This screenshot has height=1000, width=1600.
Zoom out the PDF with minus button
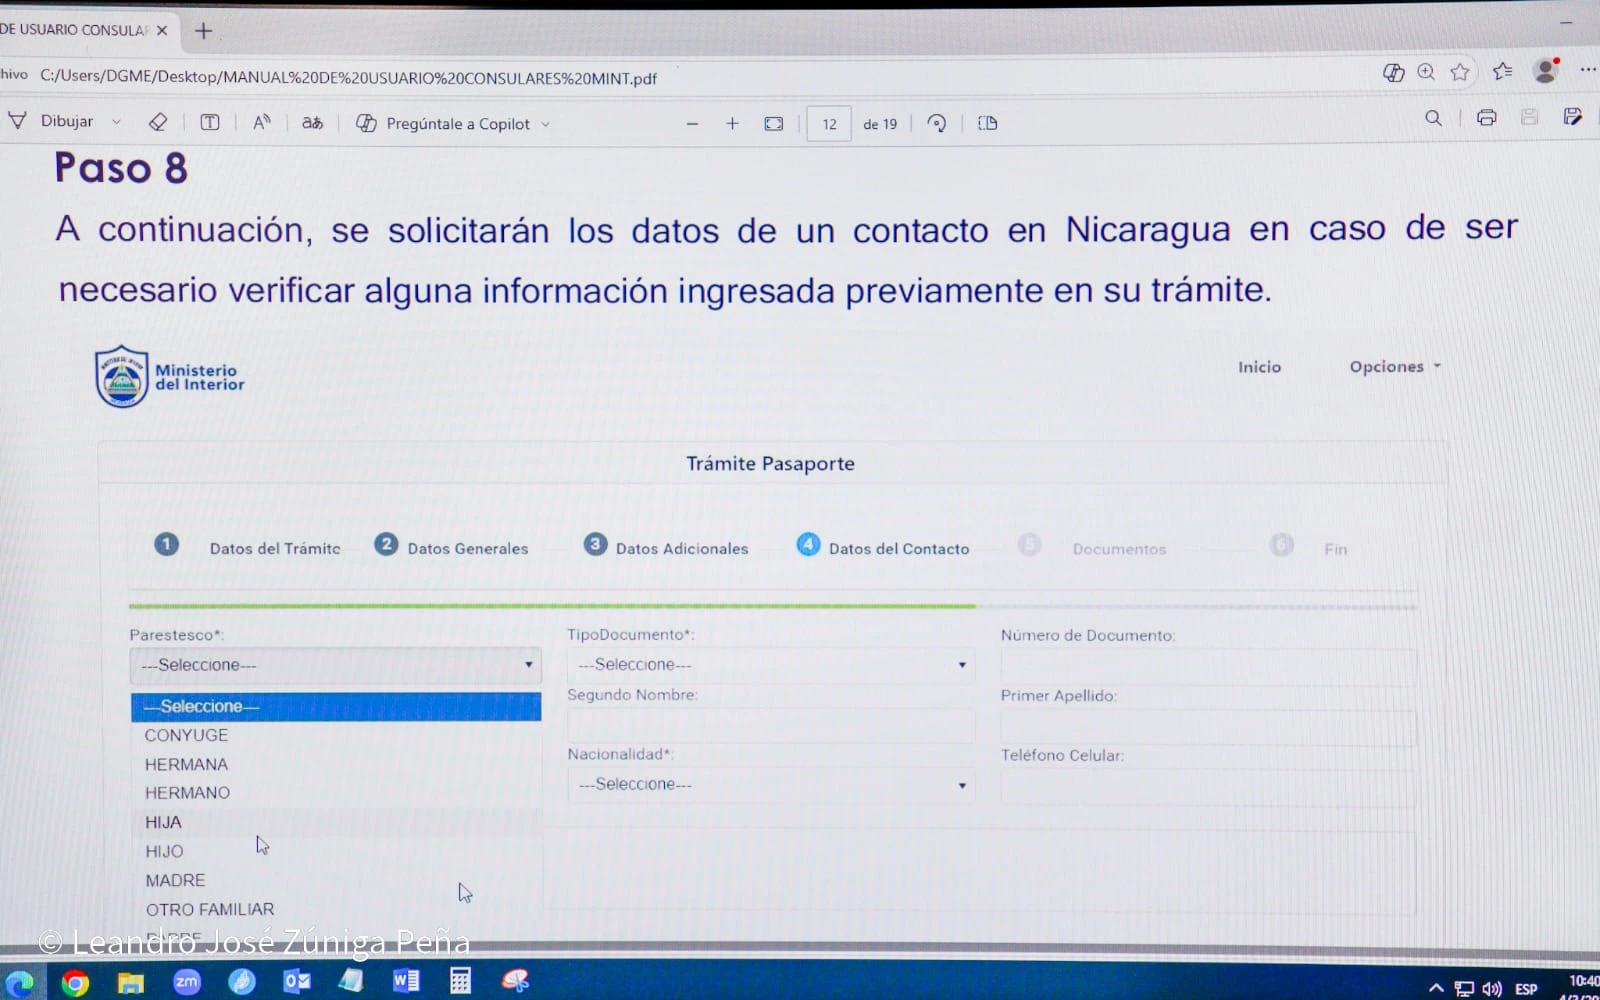coord(692,124)
